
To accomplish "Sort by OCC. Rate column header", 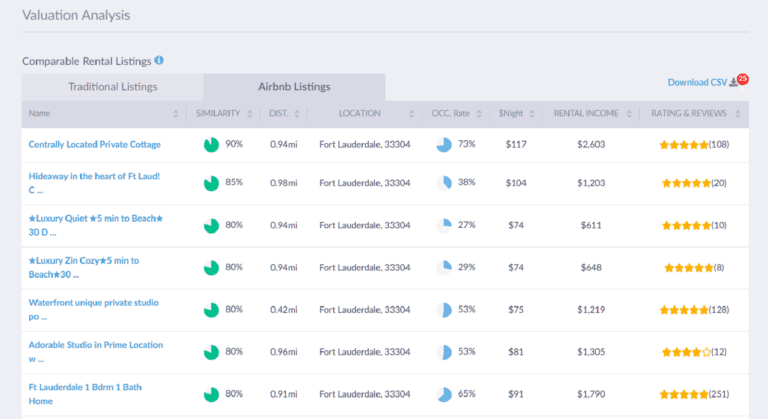I will pyautogui.click(x=450, y=114).
